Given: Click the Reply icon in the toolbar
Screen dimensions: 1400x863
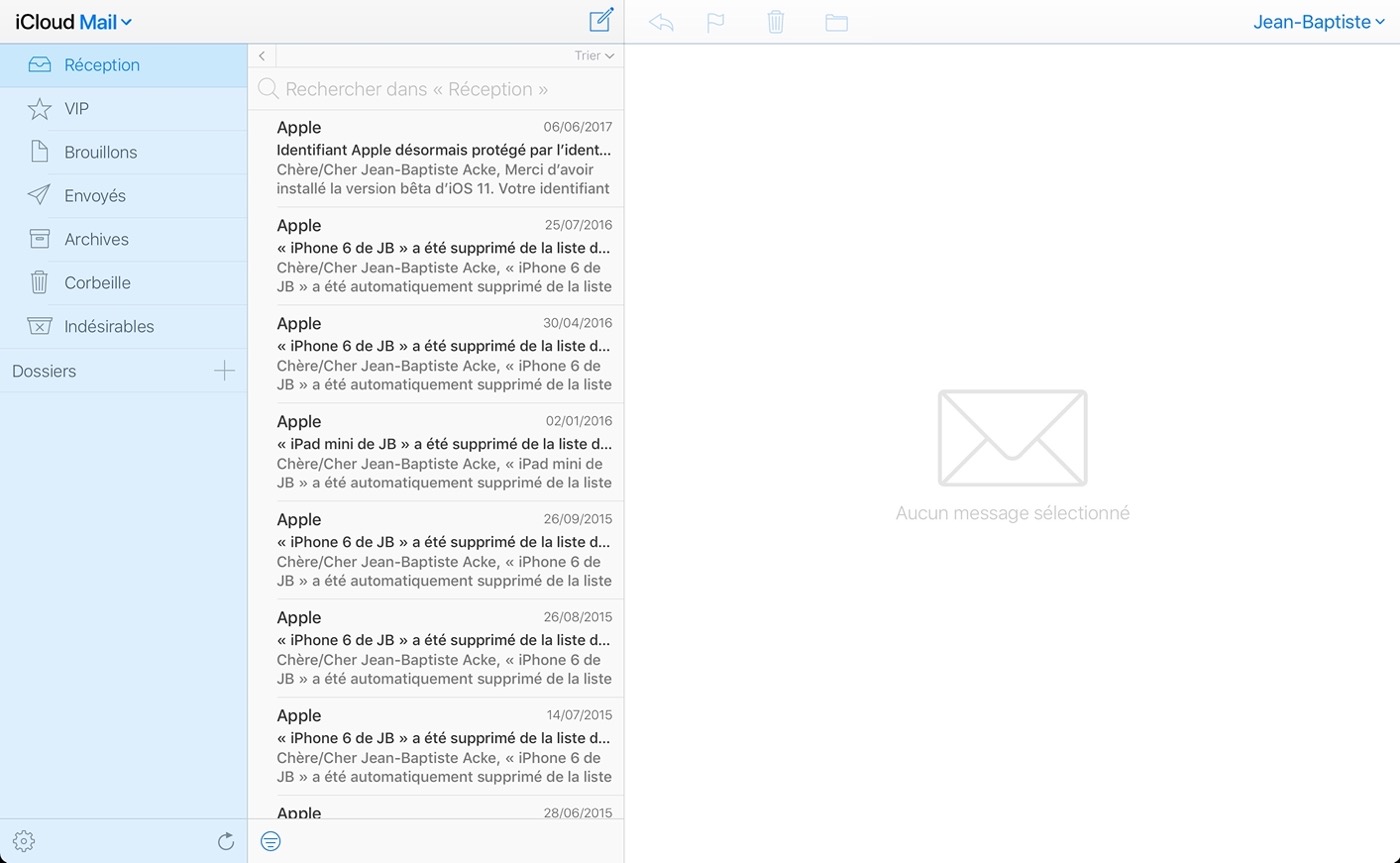Looking at the screenshot, I should coord(661,21).
